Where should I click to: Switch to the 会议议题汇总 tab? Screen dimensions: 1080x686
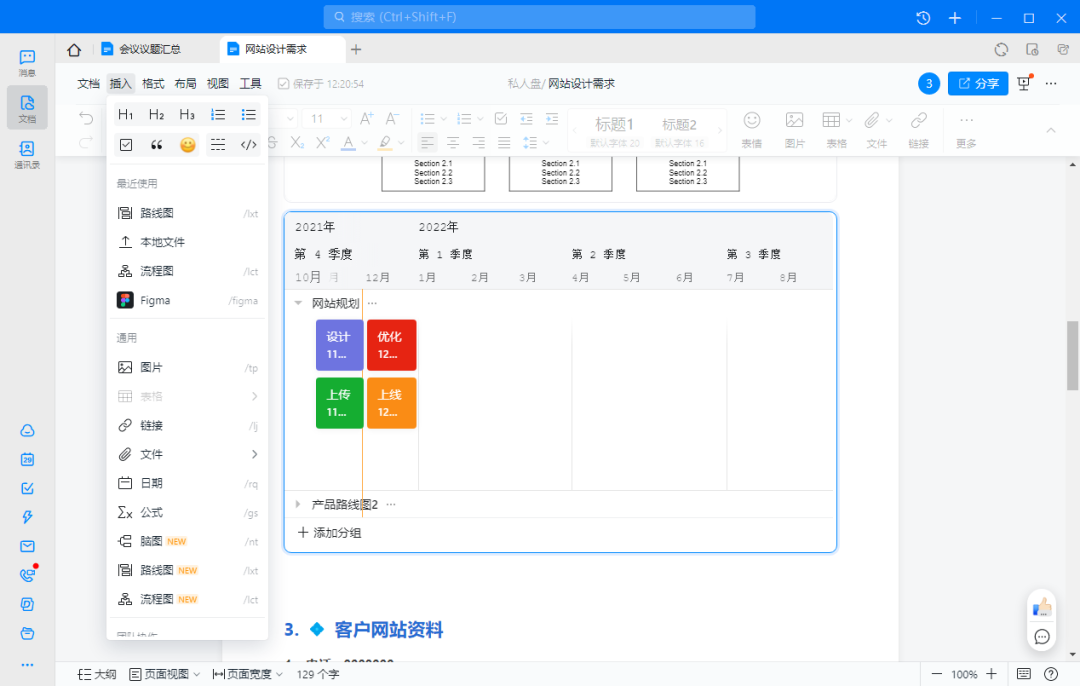150,49
